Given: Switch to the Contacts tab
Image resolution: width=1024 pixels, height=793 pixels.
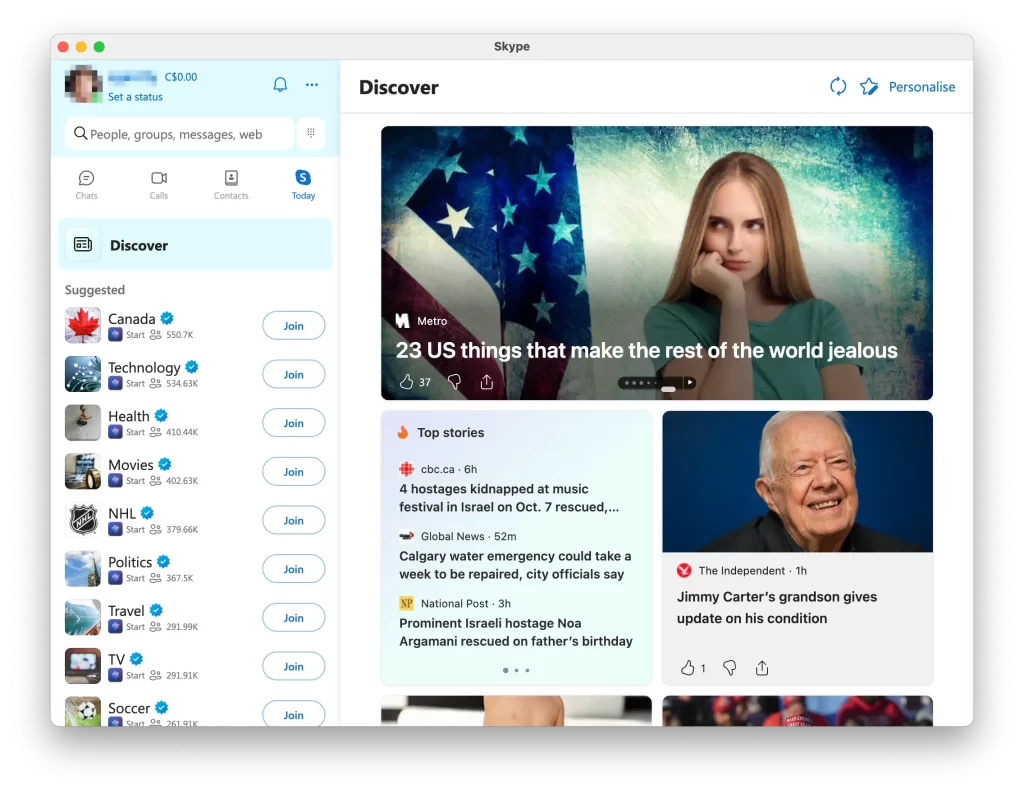Looking at the screenshot, I should 231,185.
